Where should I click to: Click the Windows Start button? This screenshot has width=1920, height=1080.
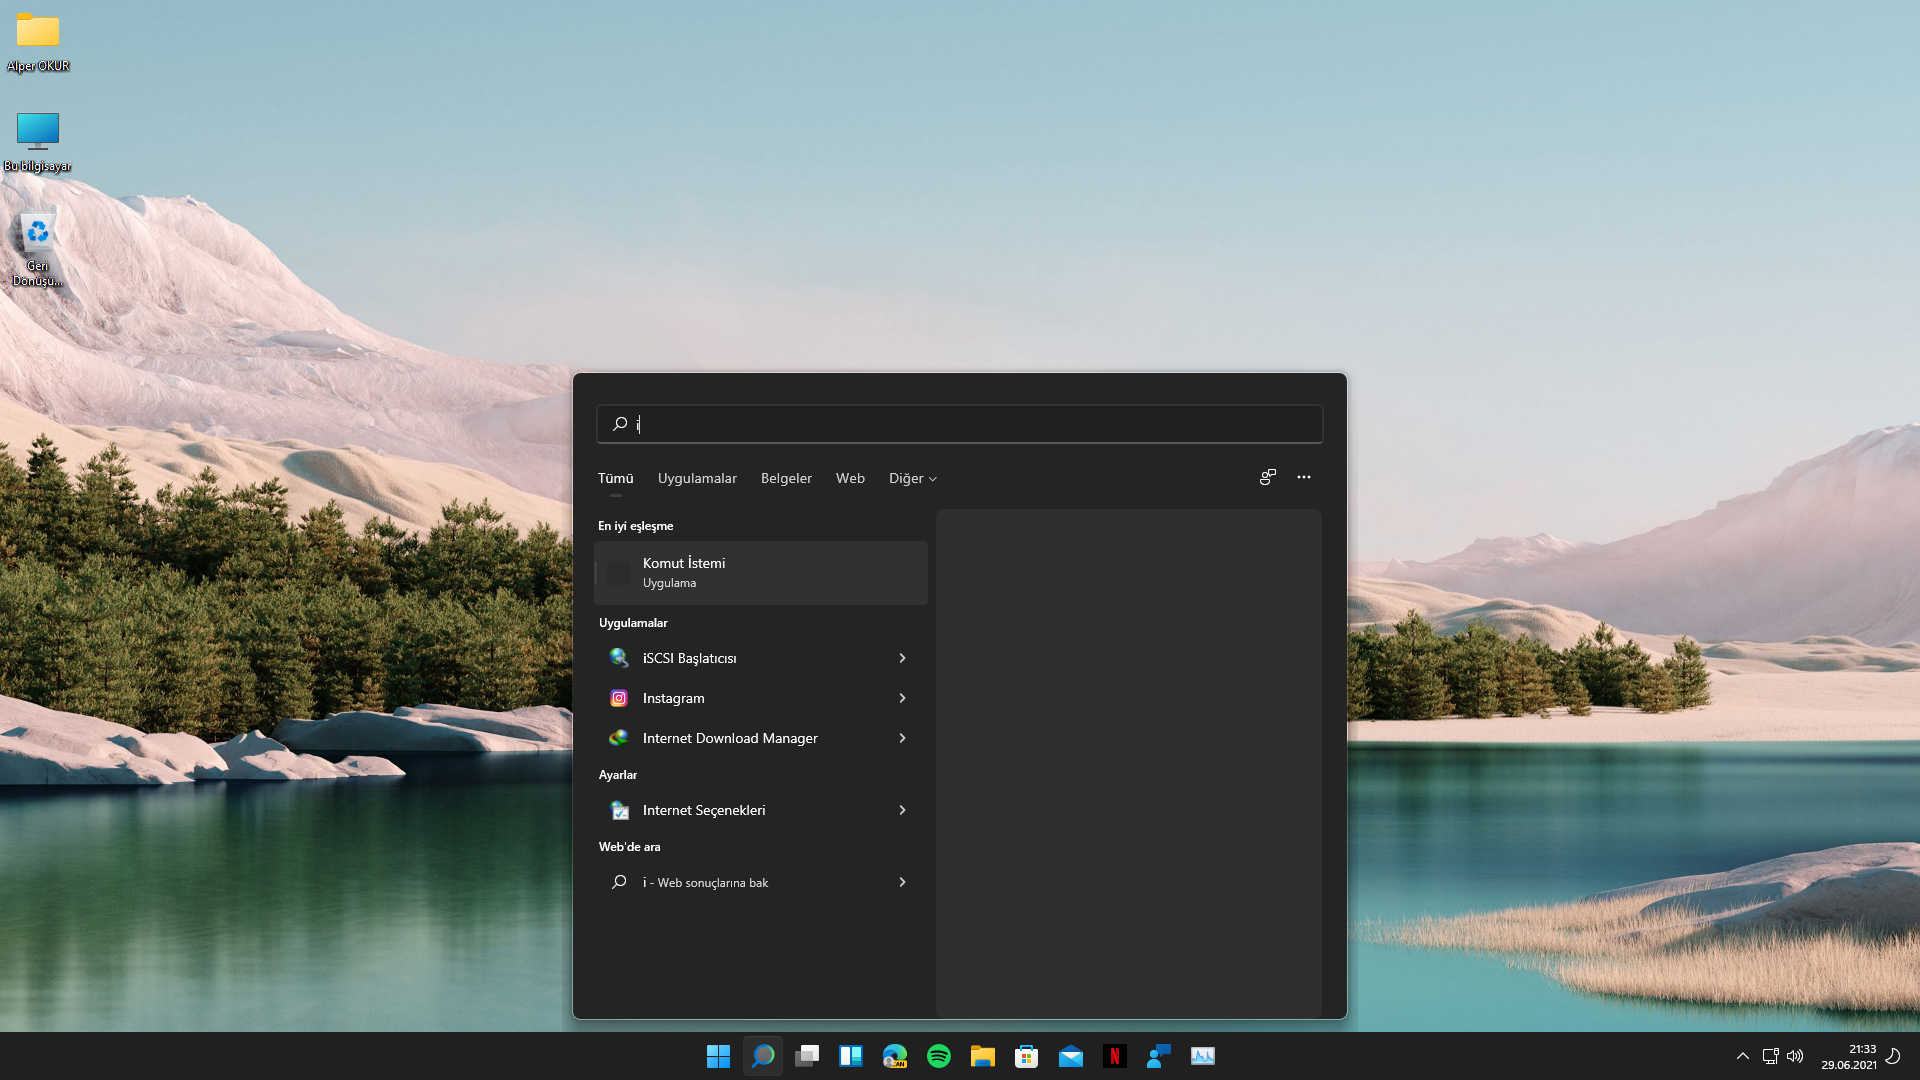[x=718, y=1056]
